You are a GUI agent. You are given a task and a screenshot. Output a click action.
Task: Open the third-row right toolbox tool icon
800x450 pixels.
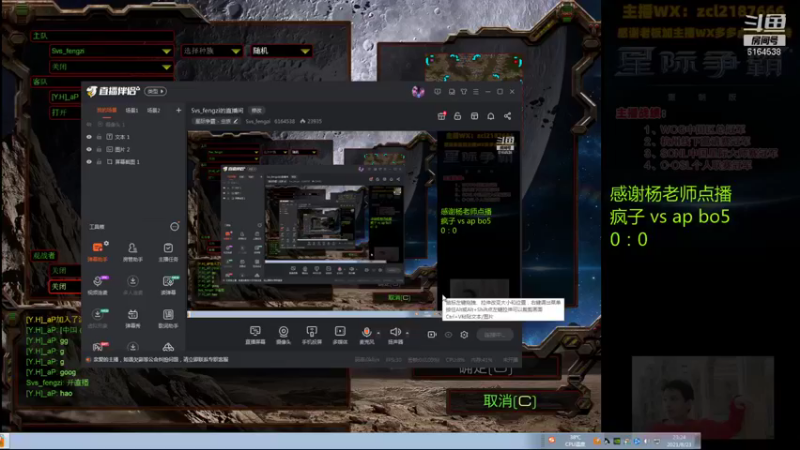point(168,318)
